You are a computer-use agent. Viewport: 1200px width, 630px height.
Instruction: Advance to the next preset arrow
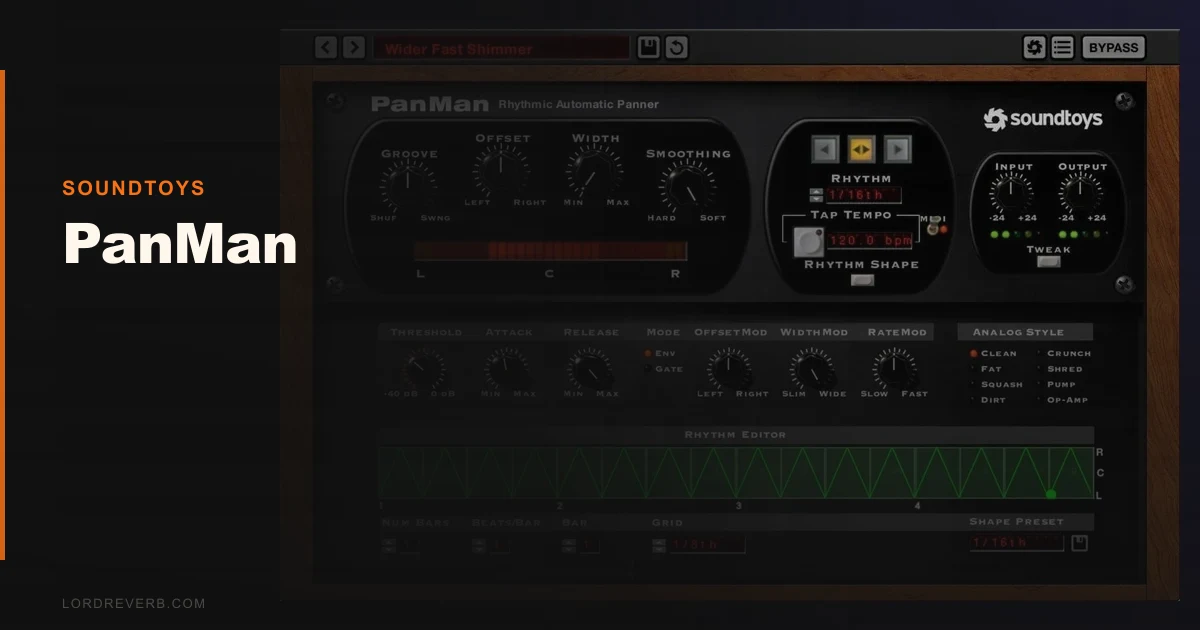tap(353, 47)
